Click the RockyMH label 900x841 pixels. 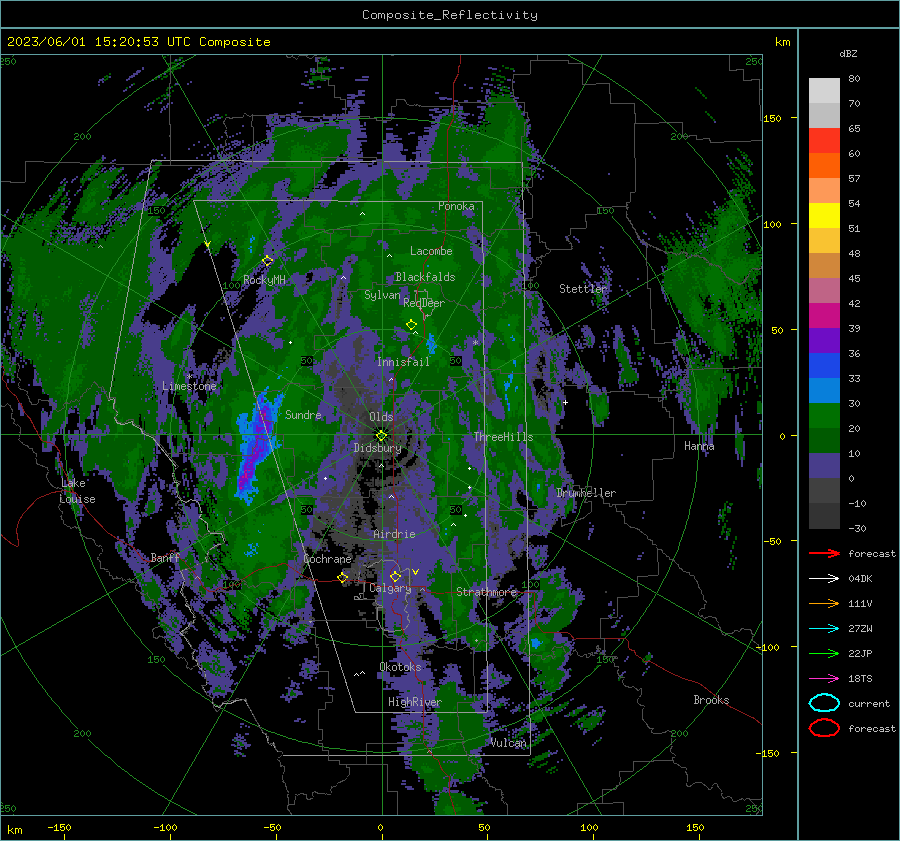pos(264,280)
